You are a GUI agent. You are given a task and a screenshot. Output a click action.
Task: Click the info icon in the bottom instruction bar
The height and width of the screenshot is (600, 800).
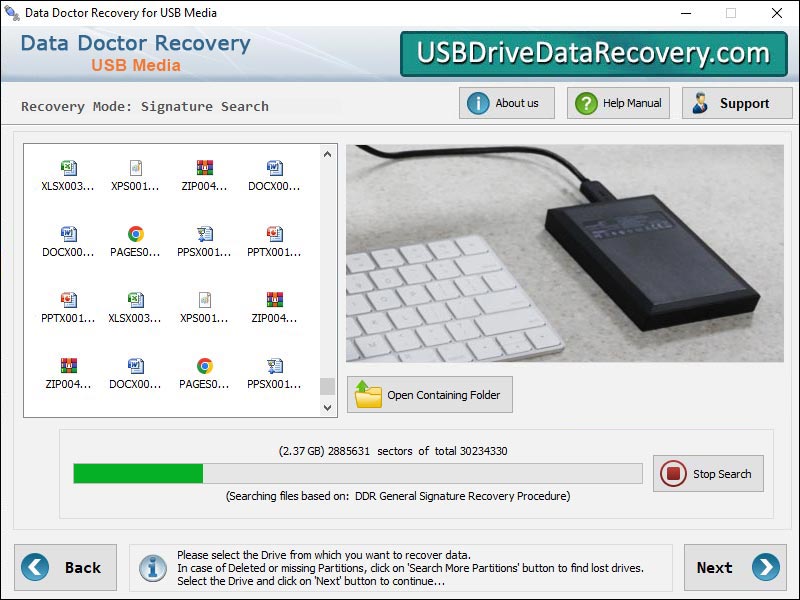[x=151, y=568]
